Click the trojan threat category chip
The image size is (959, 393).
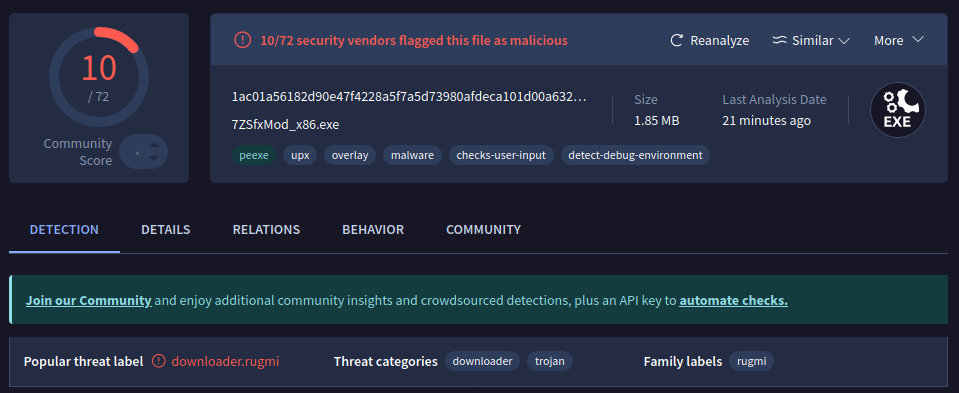[550, 361]
